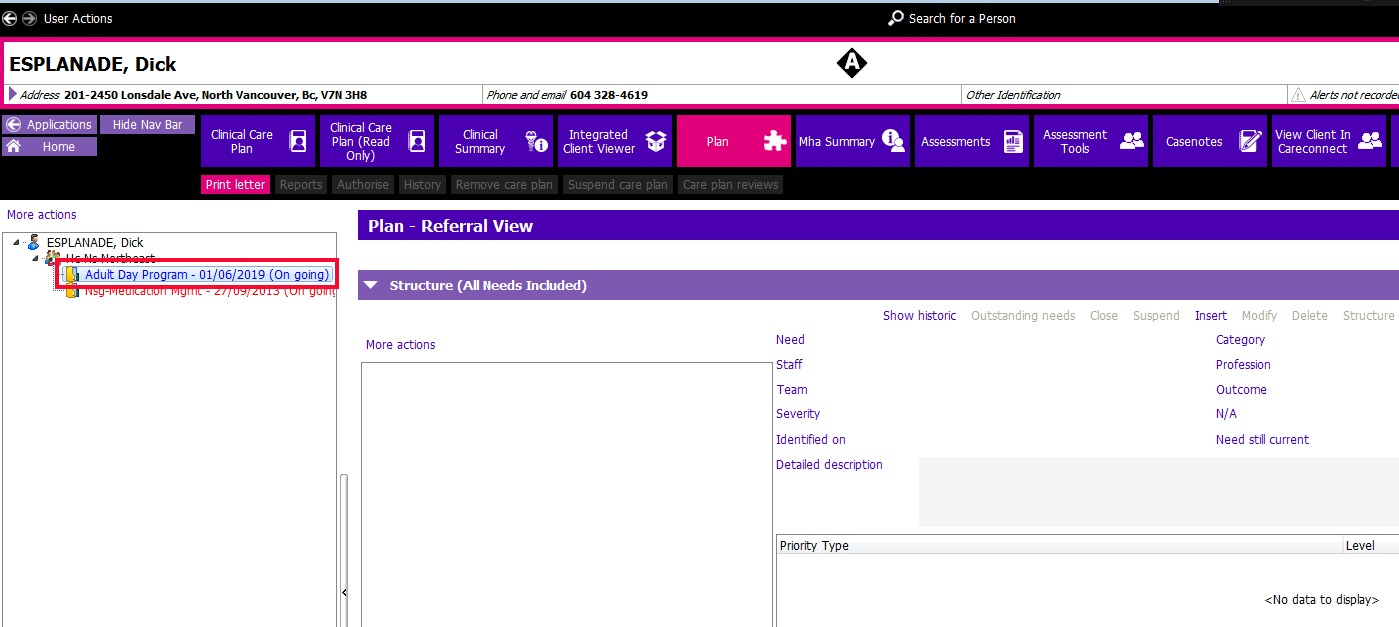Image resolution: width=1399 pixels, height=627 pixels.
Task: Expand the Address disclosure triangle
Action: point(13,94)
